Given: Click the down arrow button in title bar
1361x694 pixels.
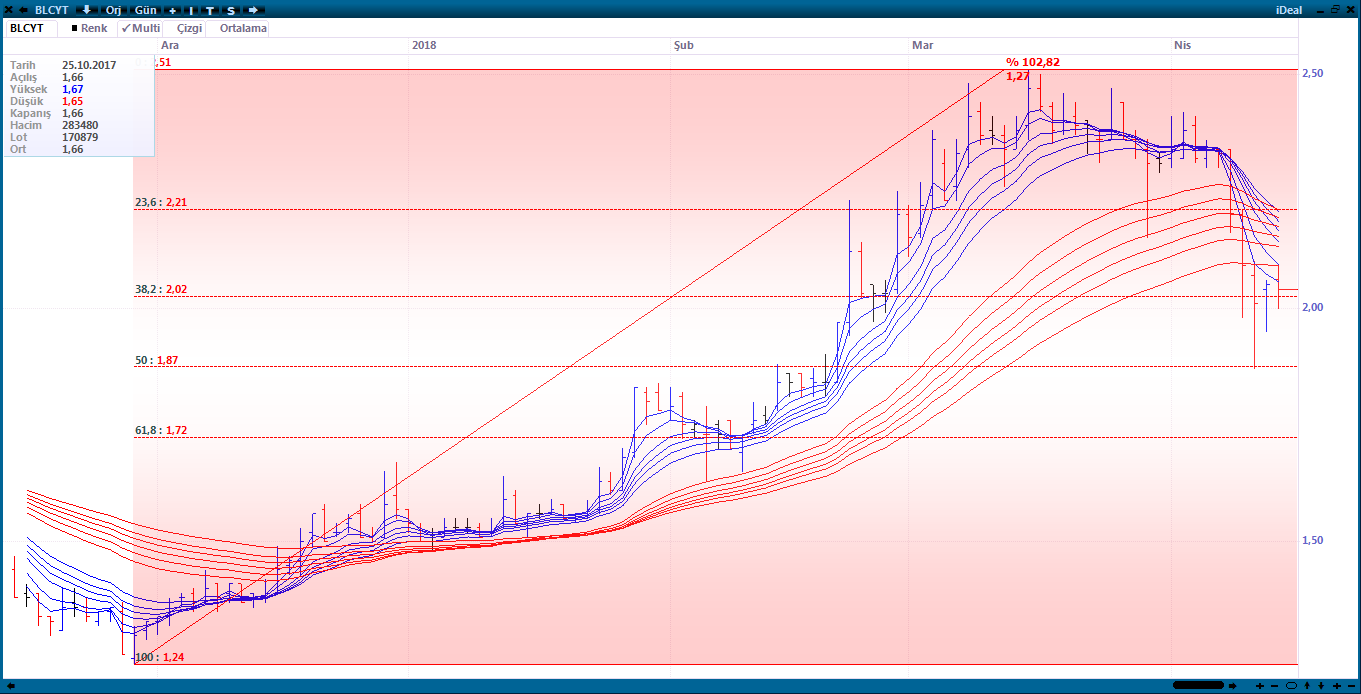Looking at the screenshot, I should (x=86, y=10).
